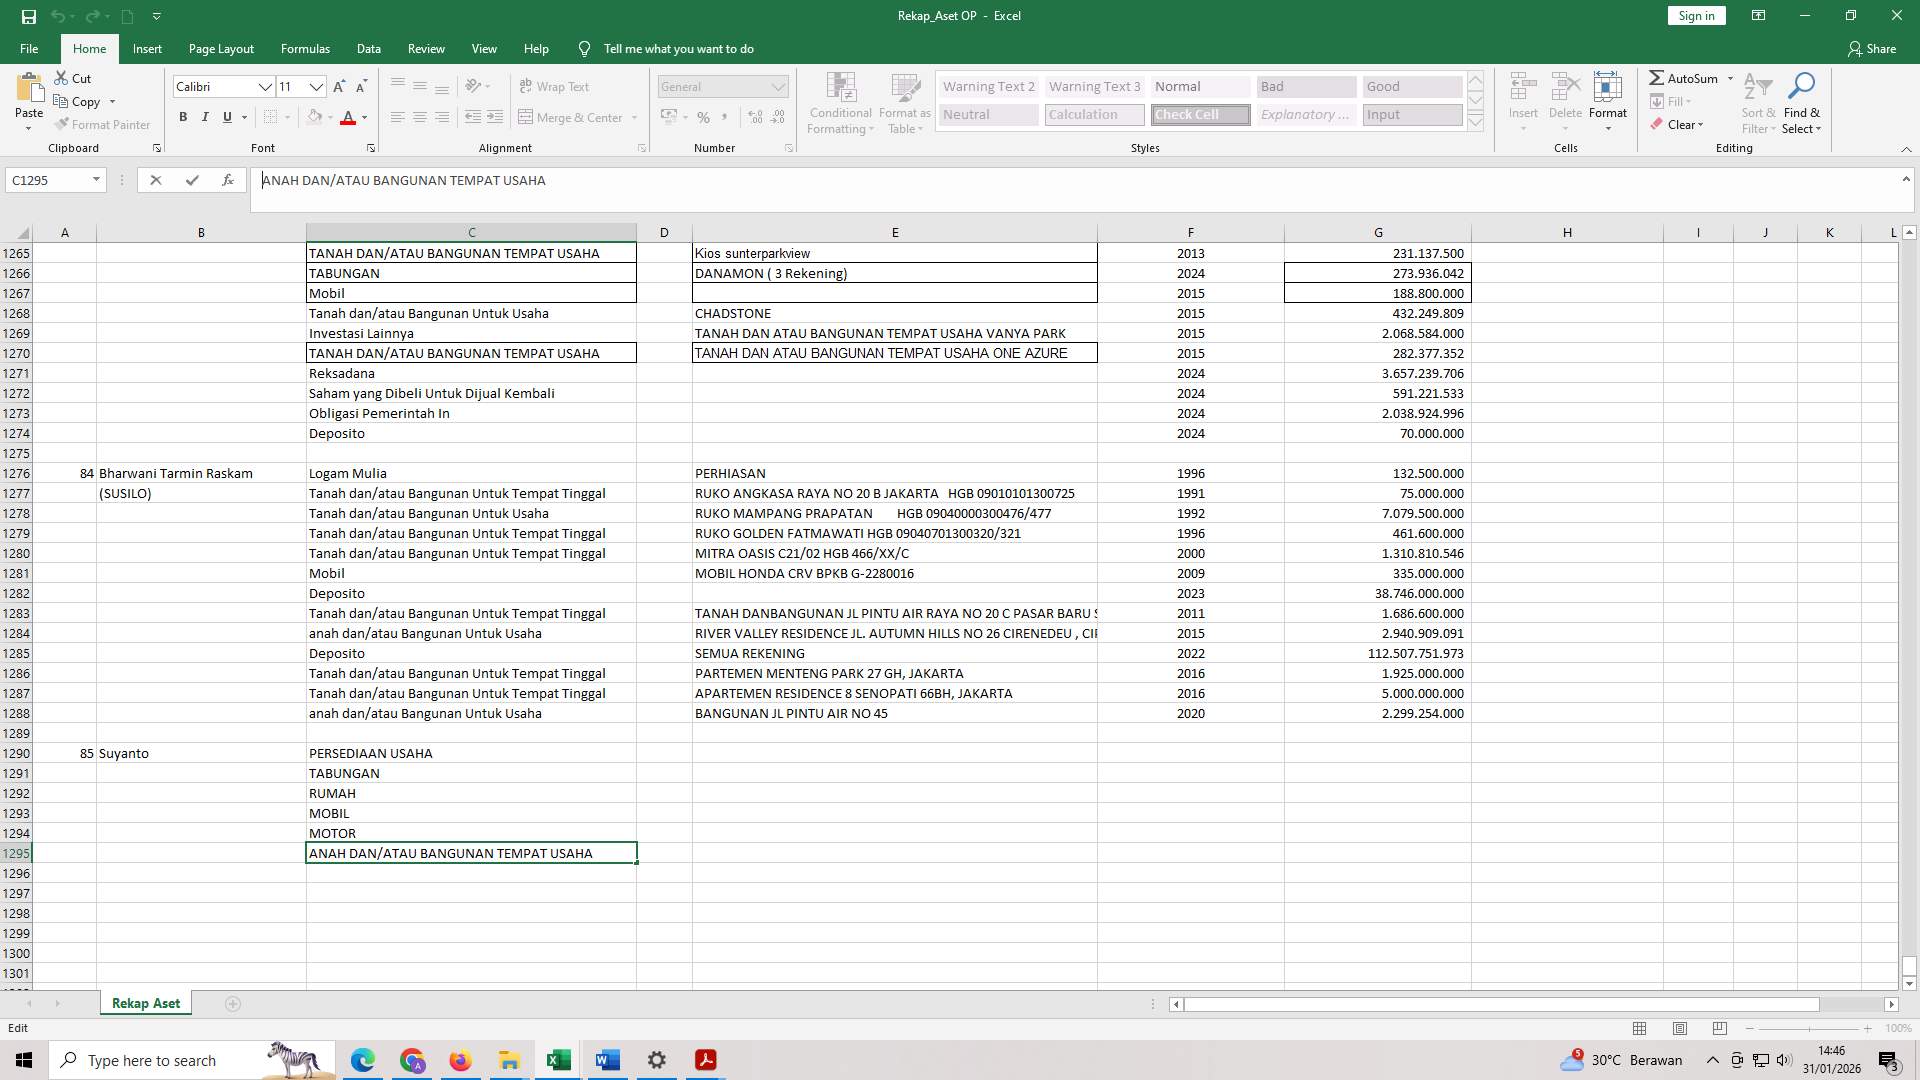This screenshot has width=1920, height=1080.
Task: Toggle bold formatting
Action: pos(183,117)
